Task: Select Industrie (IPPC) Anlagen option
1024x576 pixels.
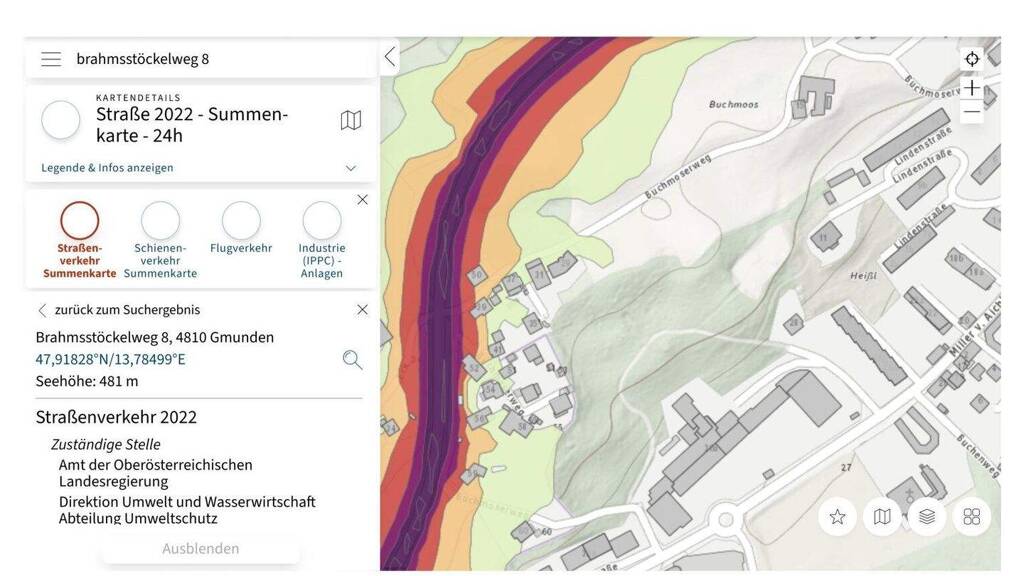Action: (322, 221)
